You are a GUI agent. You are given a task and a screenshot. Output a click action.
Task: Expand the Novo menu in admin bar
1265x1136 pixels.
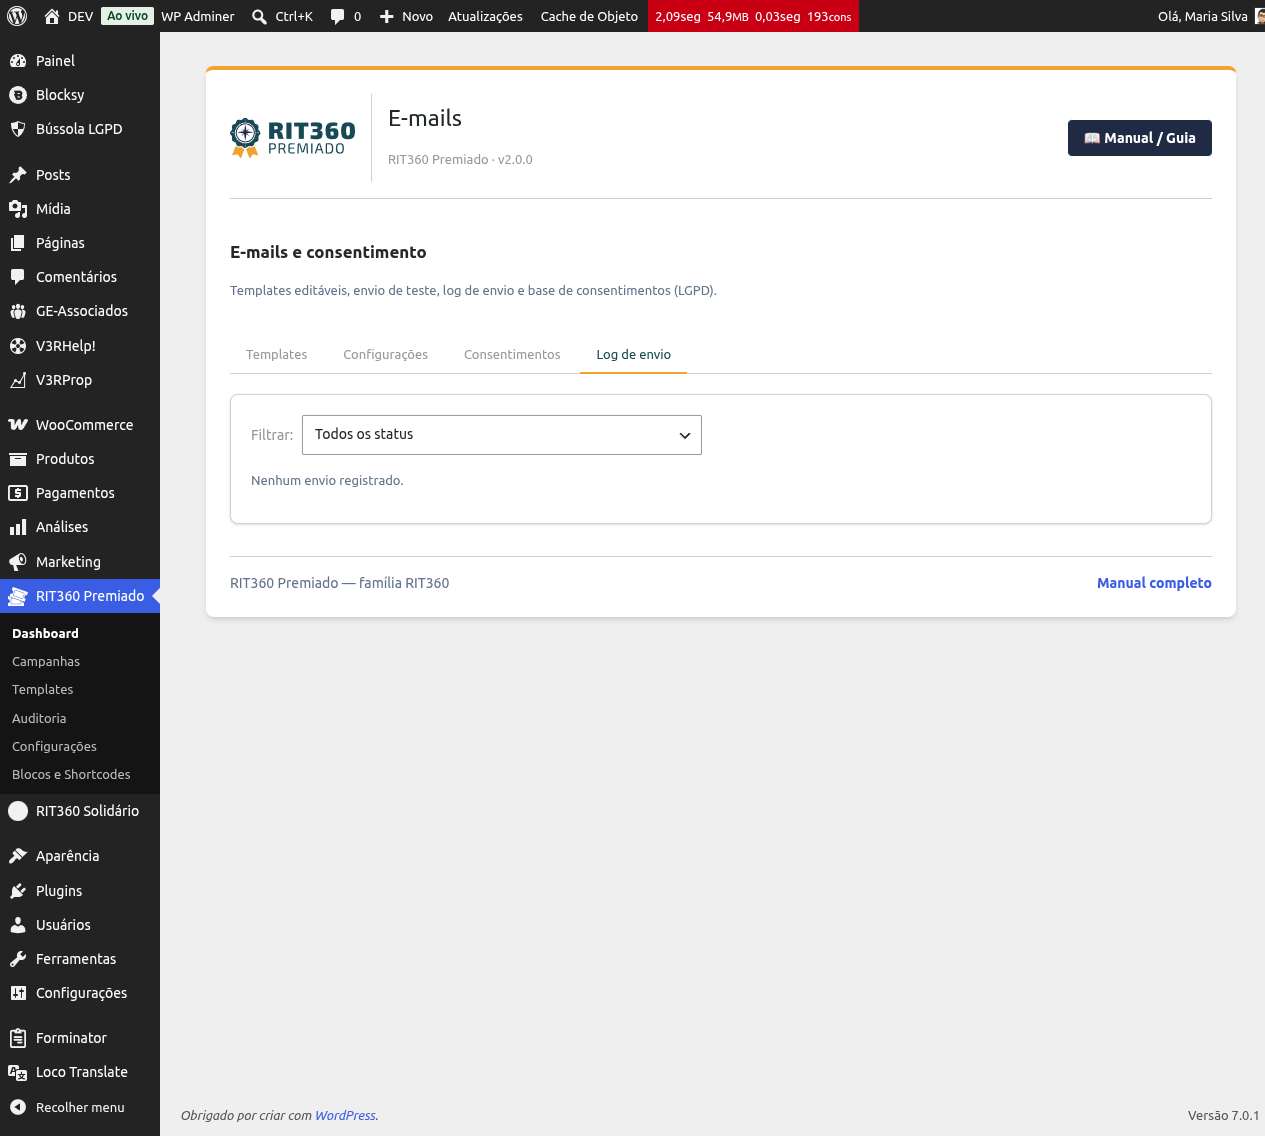(x=406, y=16)
